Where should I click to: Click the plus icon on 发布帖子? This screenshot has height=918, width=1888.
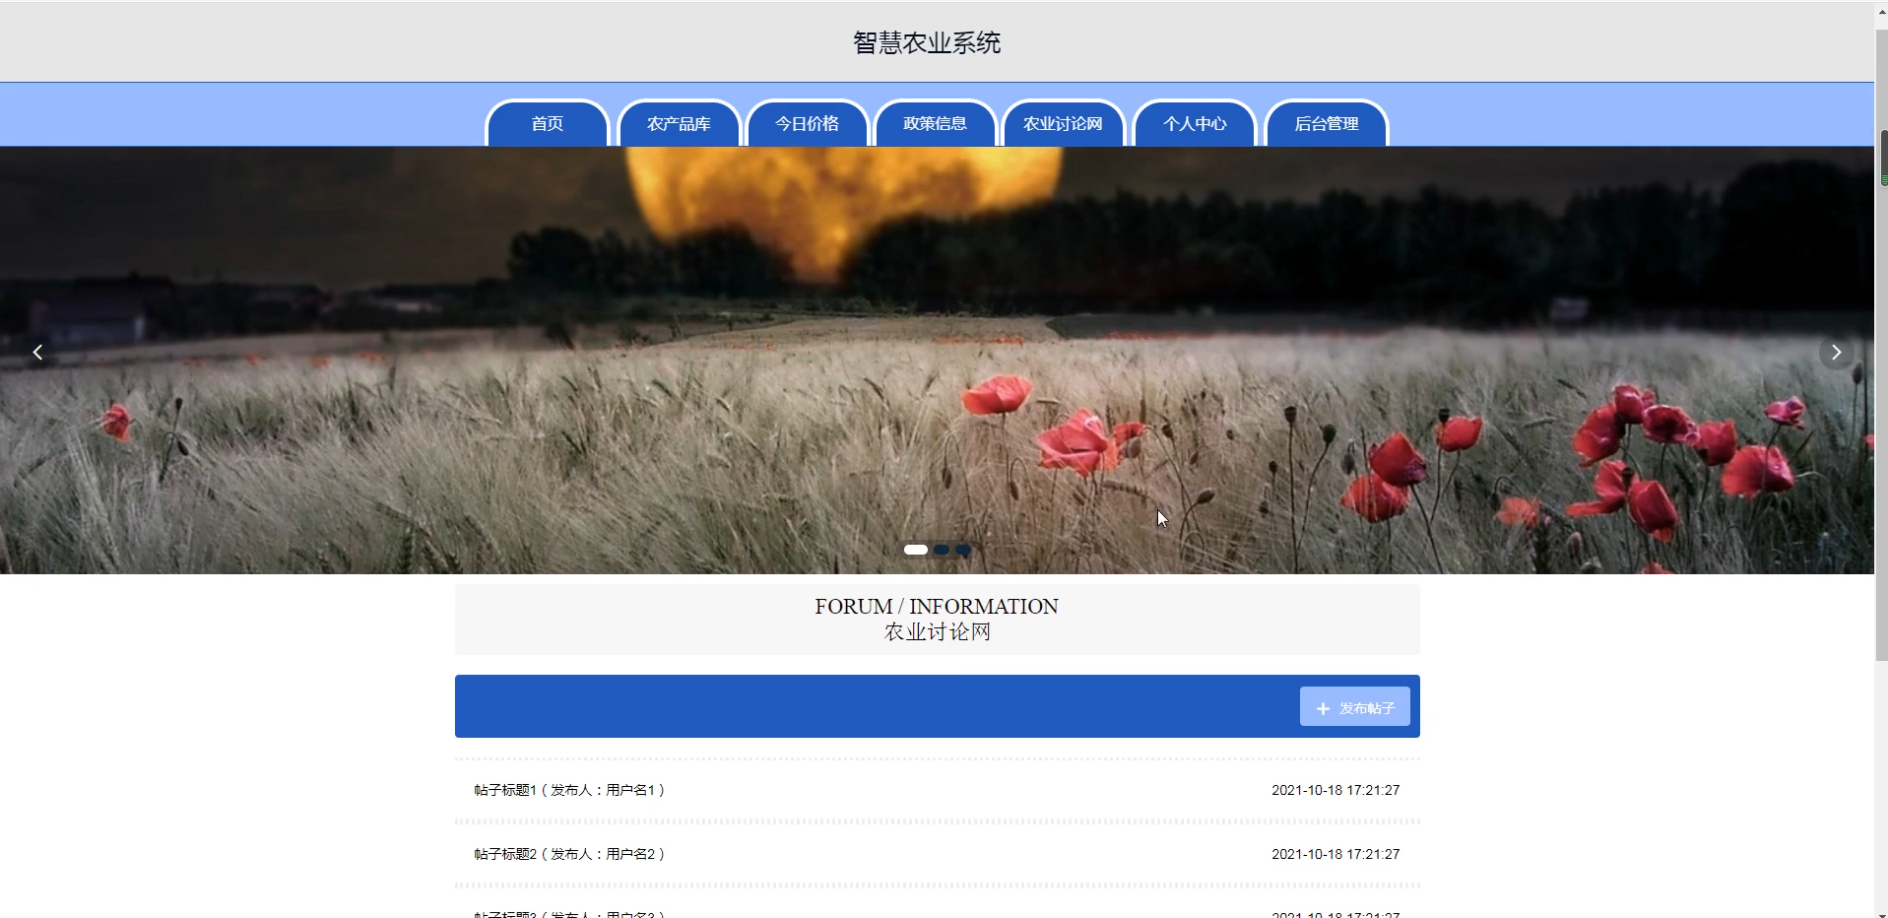coord(1323,708)
